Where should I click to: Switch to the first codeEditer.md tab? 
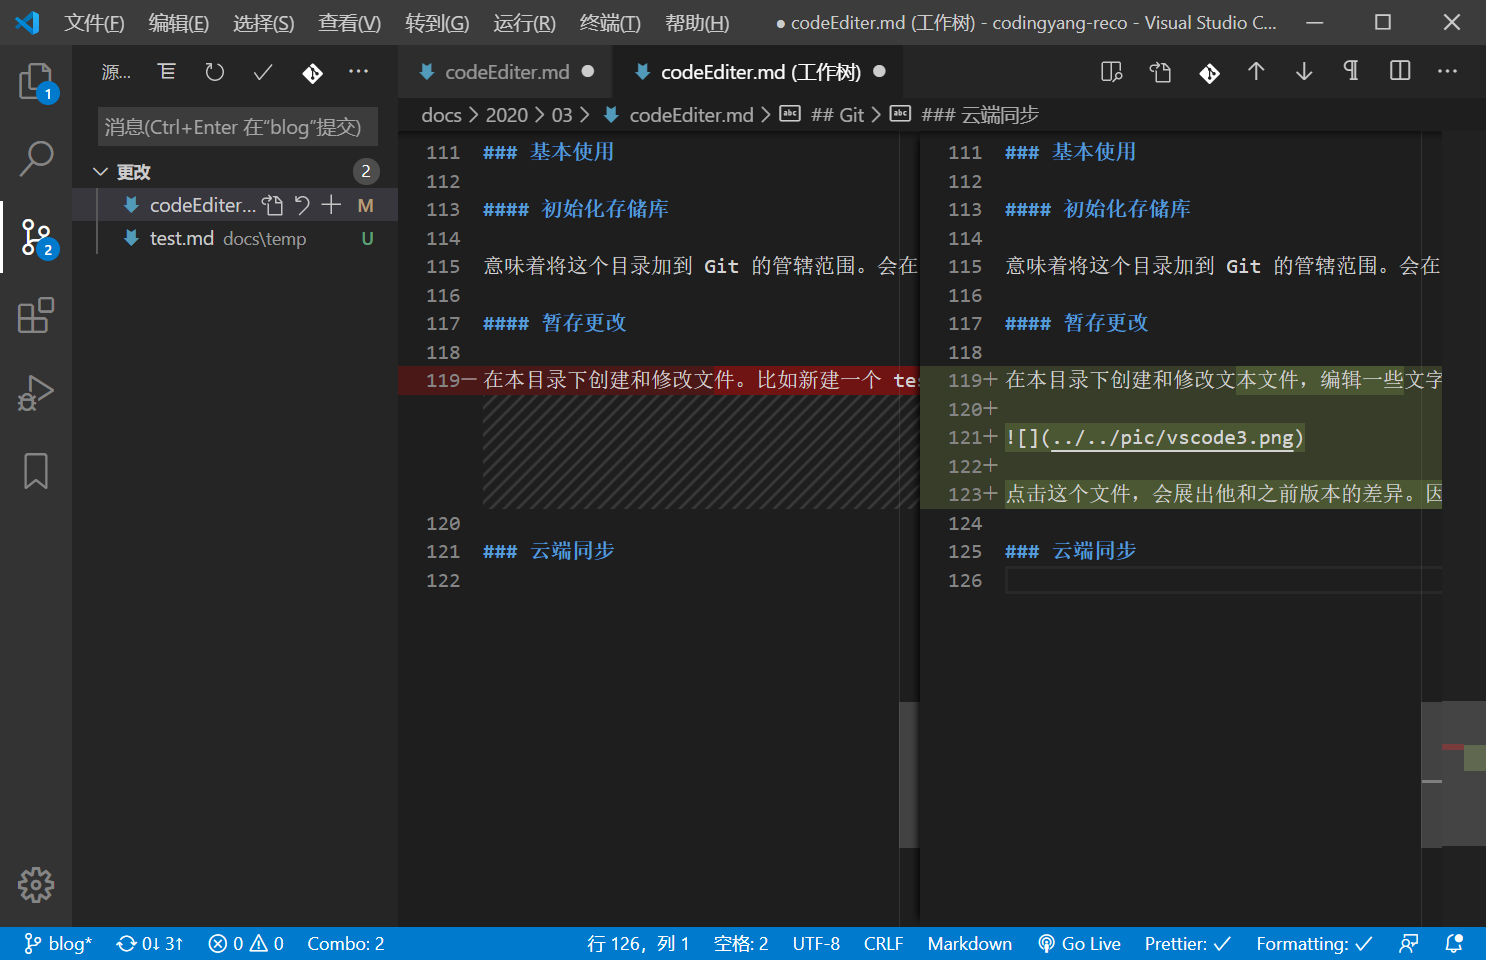[x=506, y=72]
